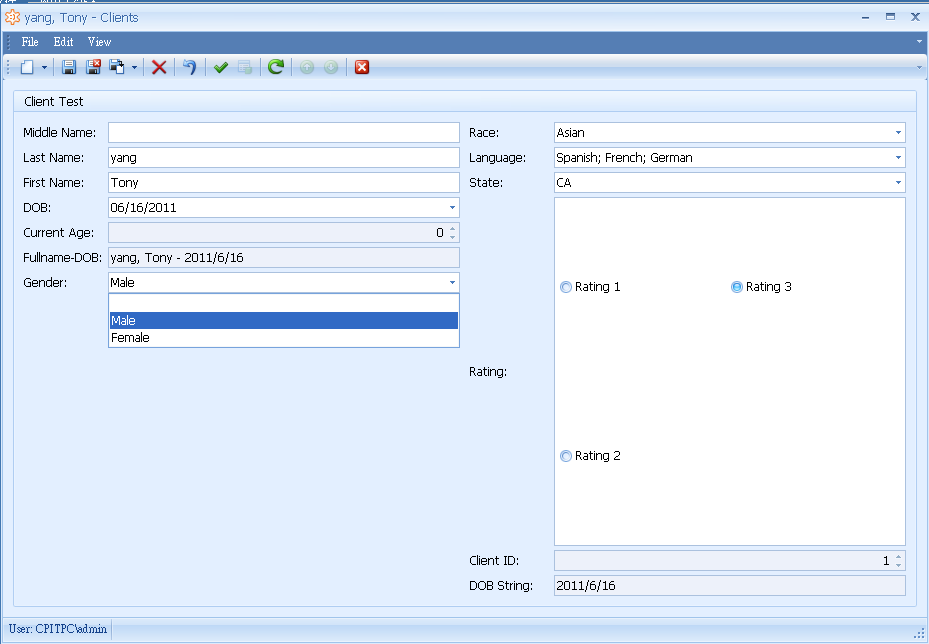
Task: Click the Language label
Action: point(497,158)
